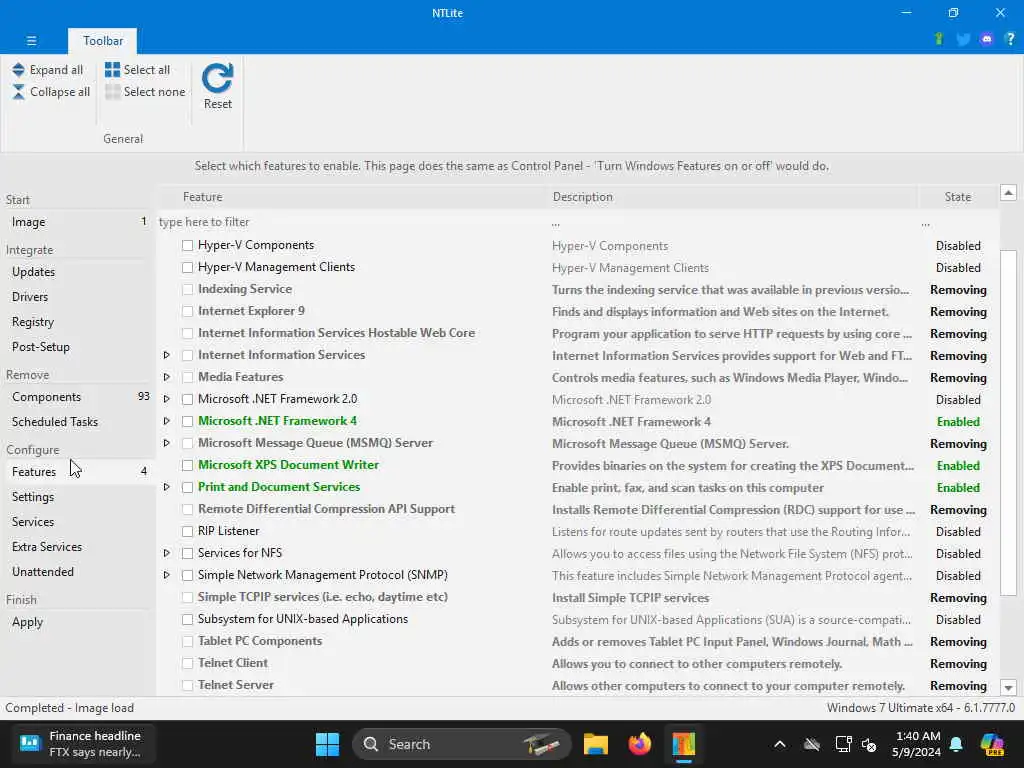Show hidden tray icons

(x=780, y=744)
